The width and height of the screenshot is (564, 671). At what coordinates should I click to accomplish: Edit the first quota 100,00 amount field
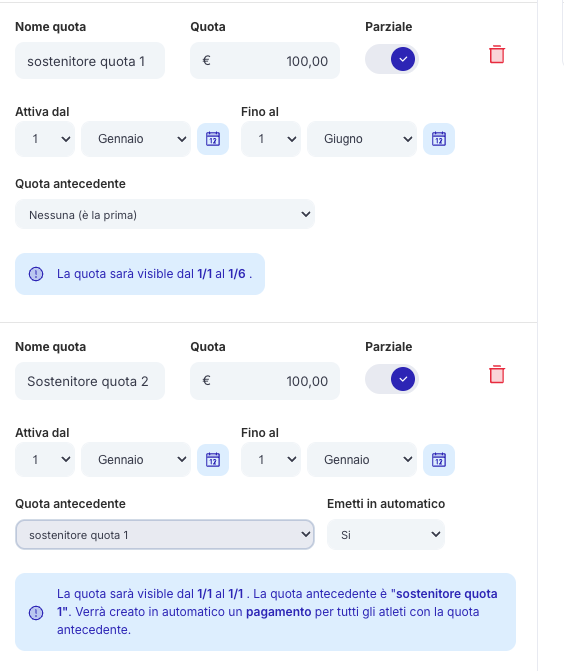pyautogui.click(x=265, y=61)
